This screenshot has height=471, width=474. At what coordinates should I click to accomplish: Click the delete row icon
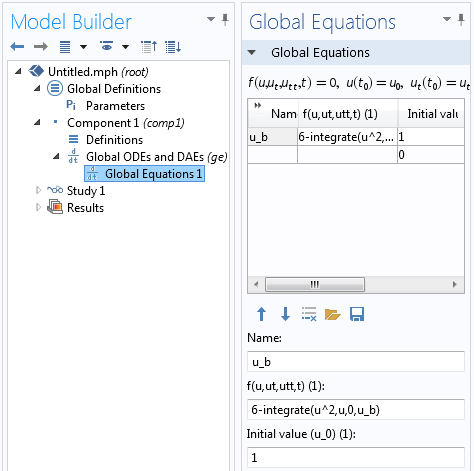pyautogui.click(x=309, y=314)
